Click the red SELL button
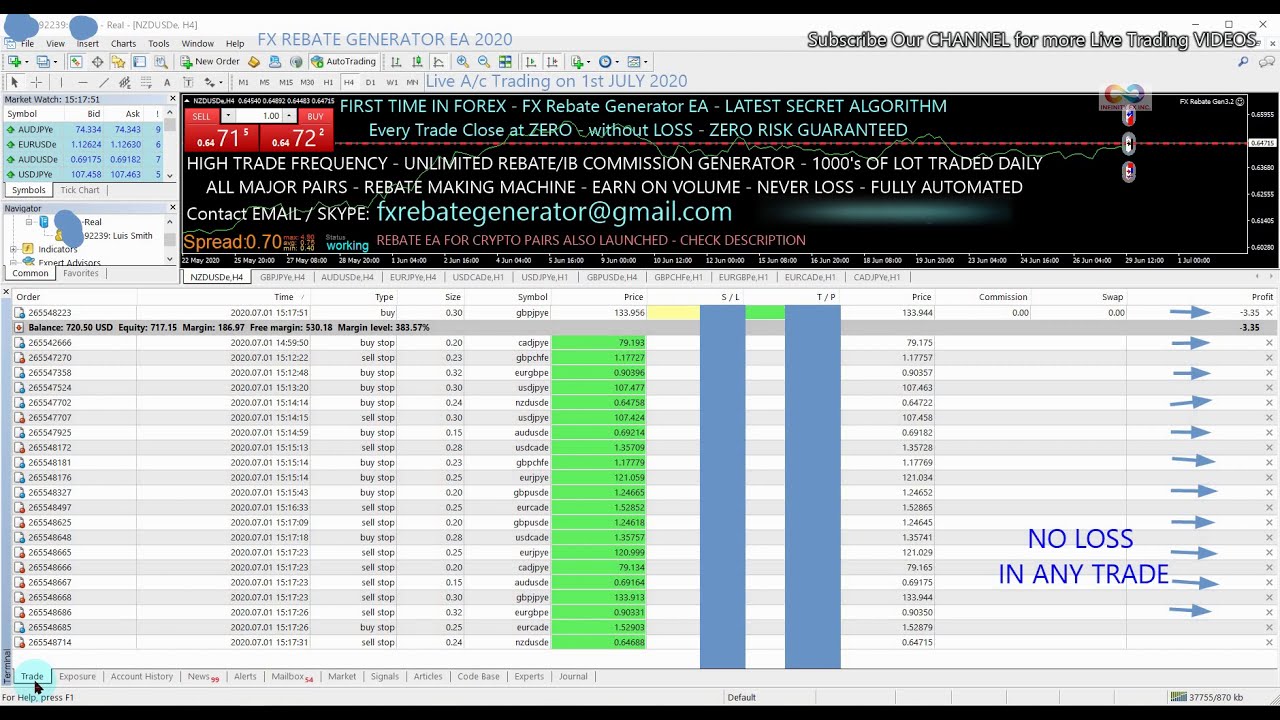 point(201,116)
